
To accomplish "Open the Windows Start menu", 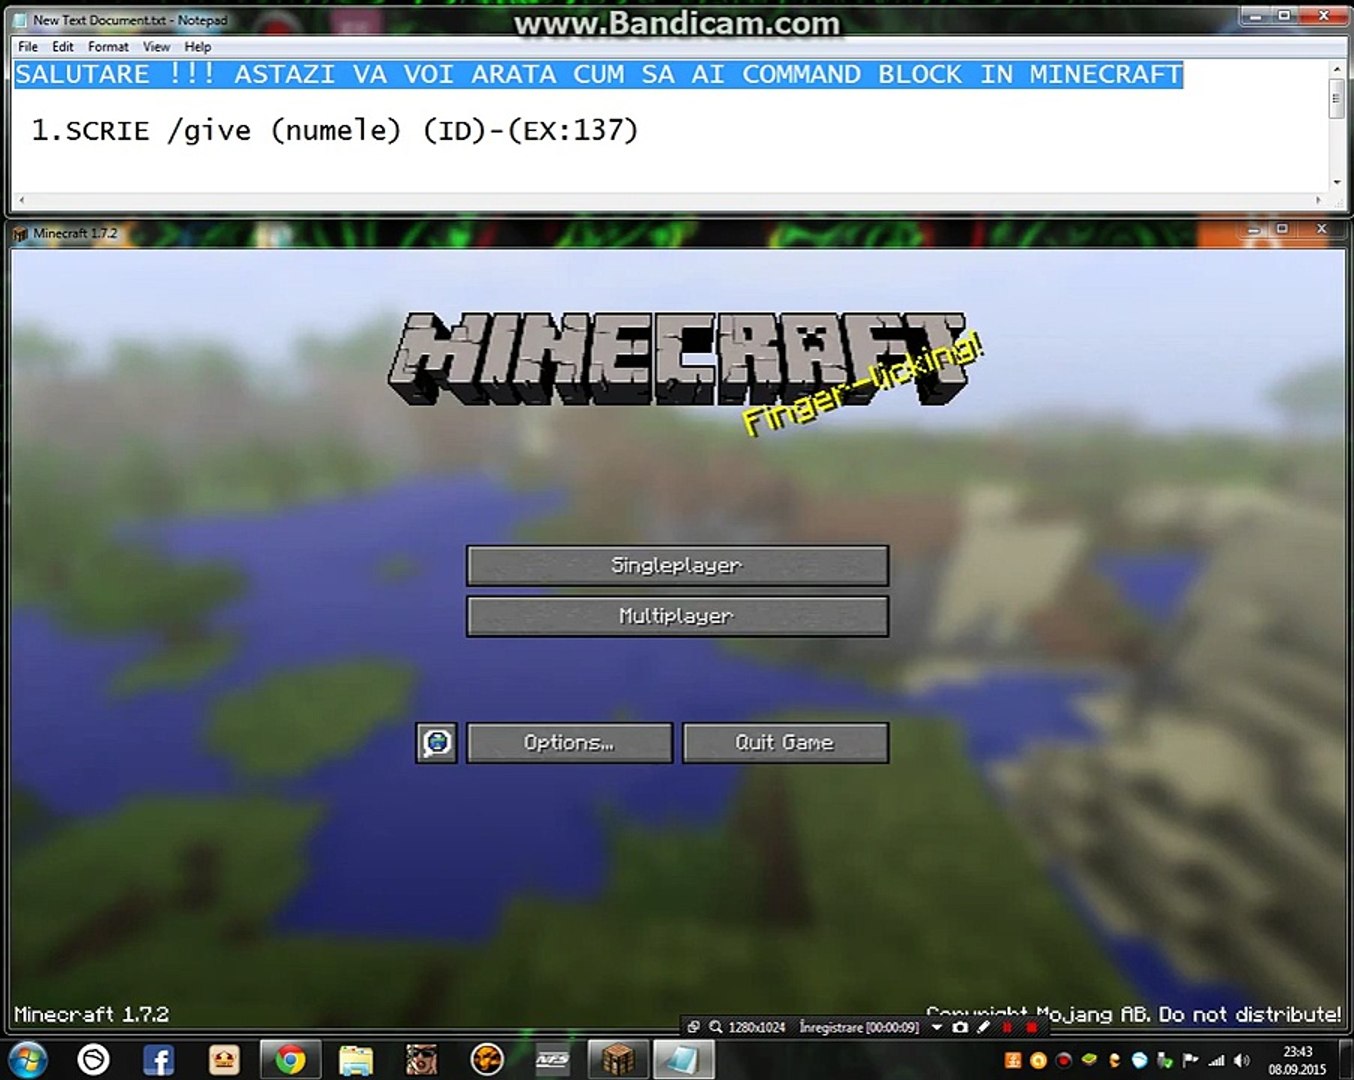I will 27,1059.
